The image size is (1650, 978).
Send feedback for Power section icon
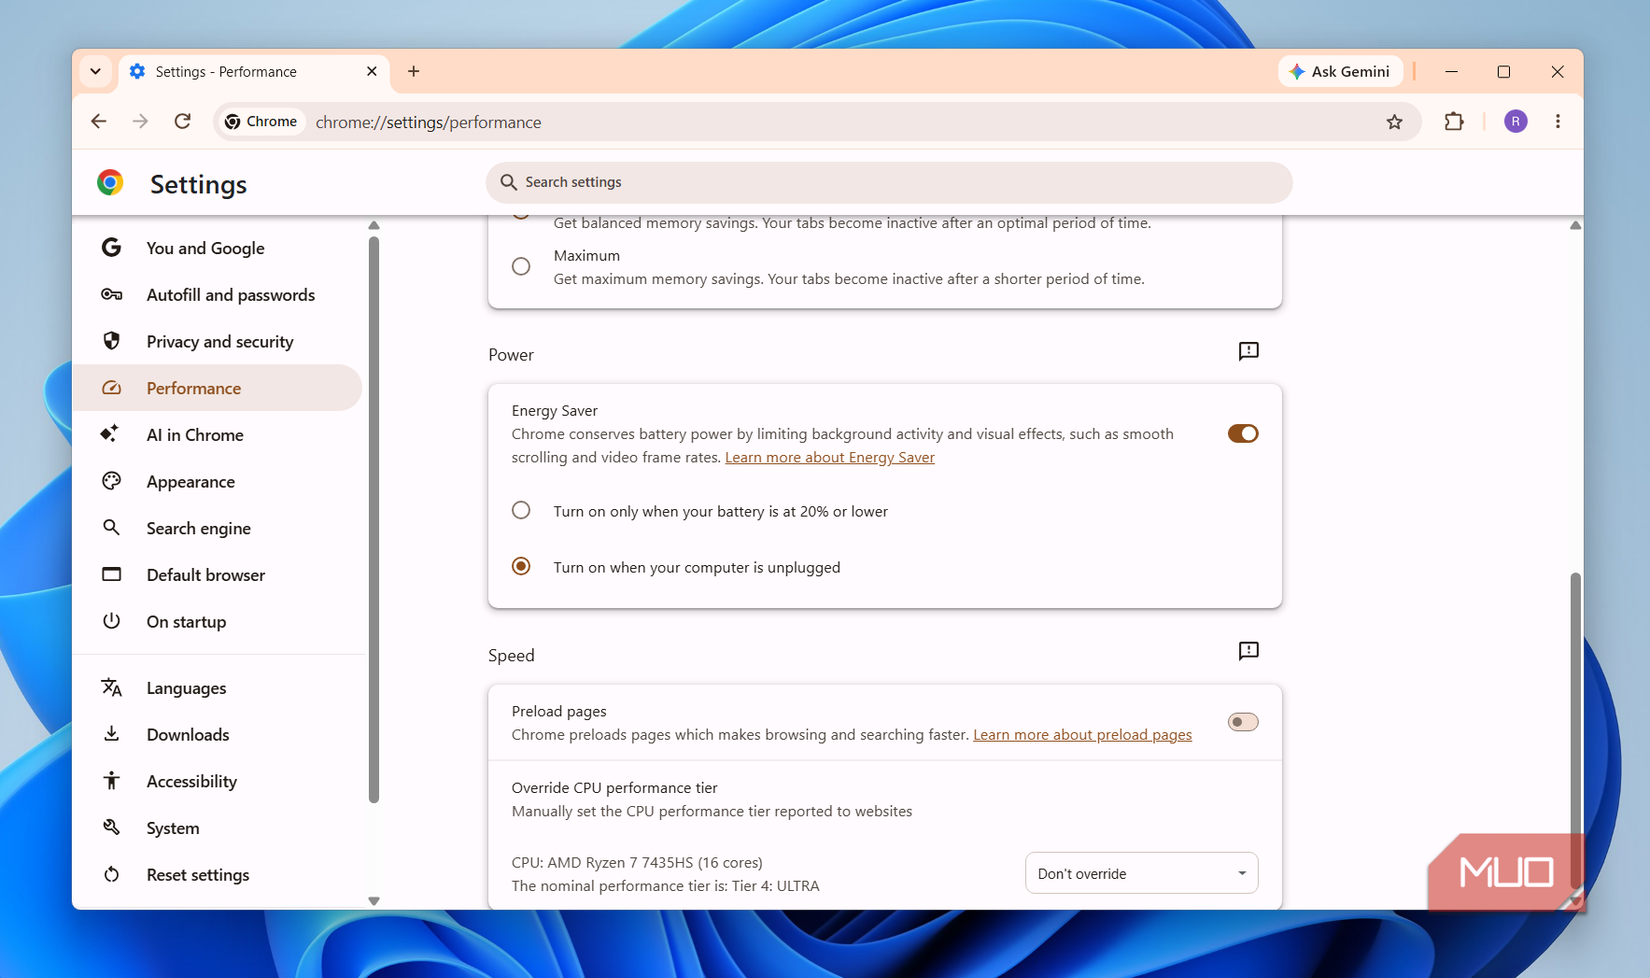[x=1248, y=351]
